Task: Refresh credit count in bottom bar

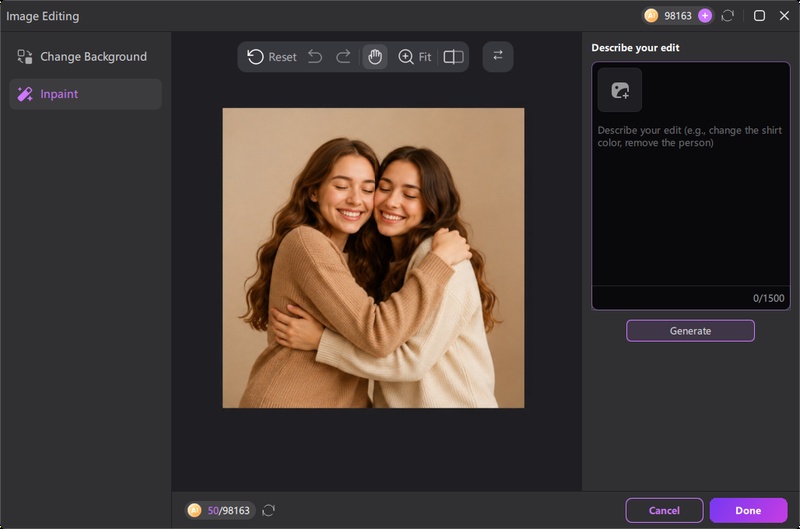Action: pos(268,510)
